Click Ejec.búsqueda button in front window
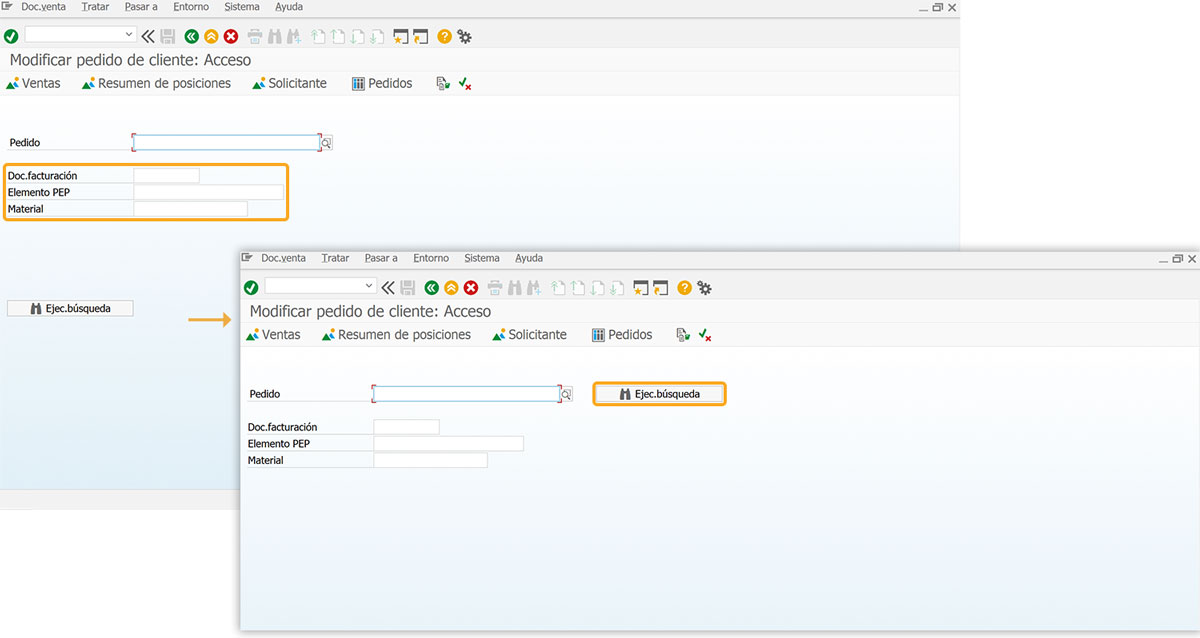 pos(660,394)
